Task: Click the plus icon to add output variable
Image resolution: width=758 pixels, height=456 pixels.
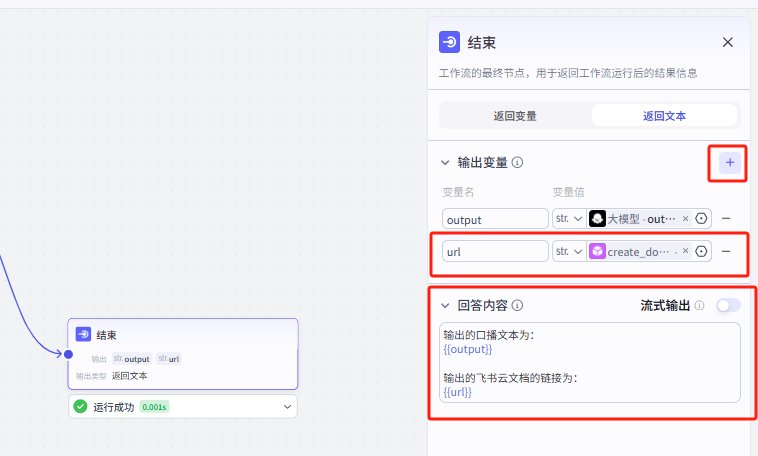Action: [x=730, y=162]
